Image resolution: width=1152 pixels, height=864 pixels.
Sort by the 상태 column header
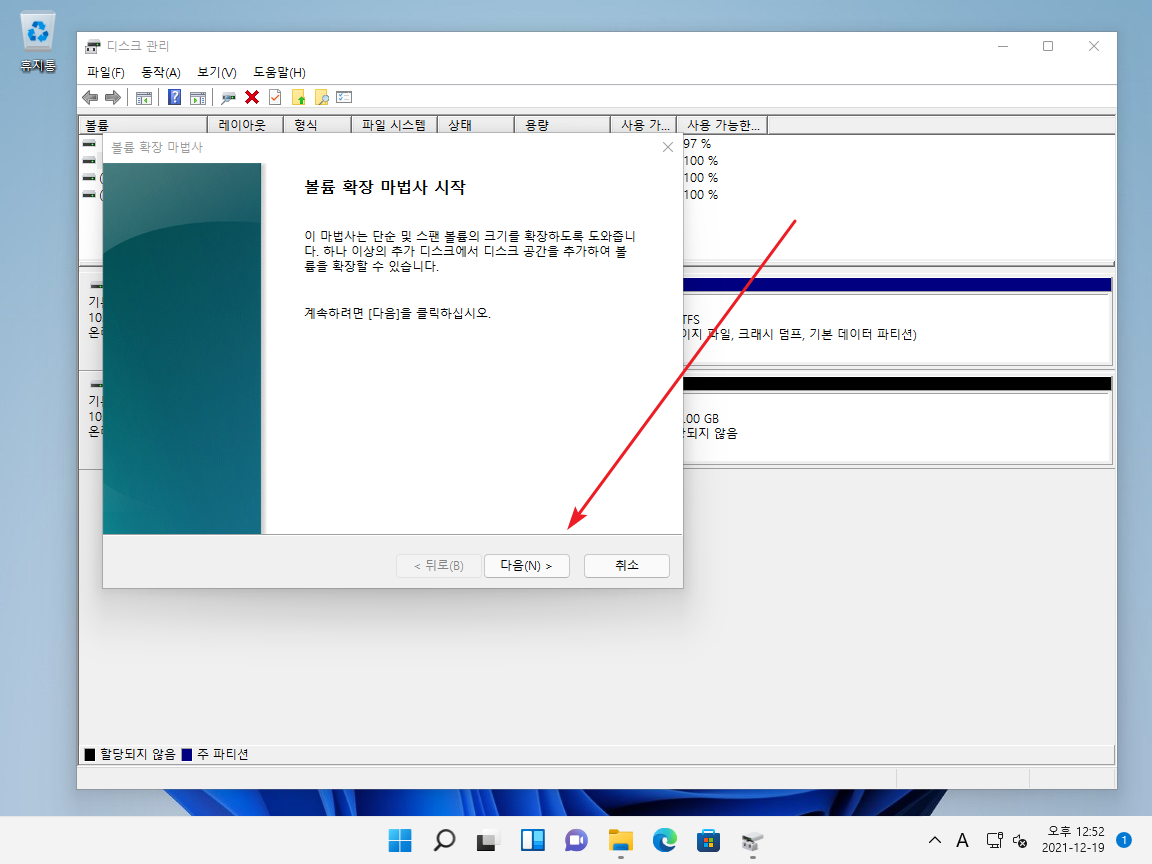click(x=476, y=125)
